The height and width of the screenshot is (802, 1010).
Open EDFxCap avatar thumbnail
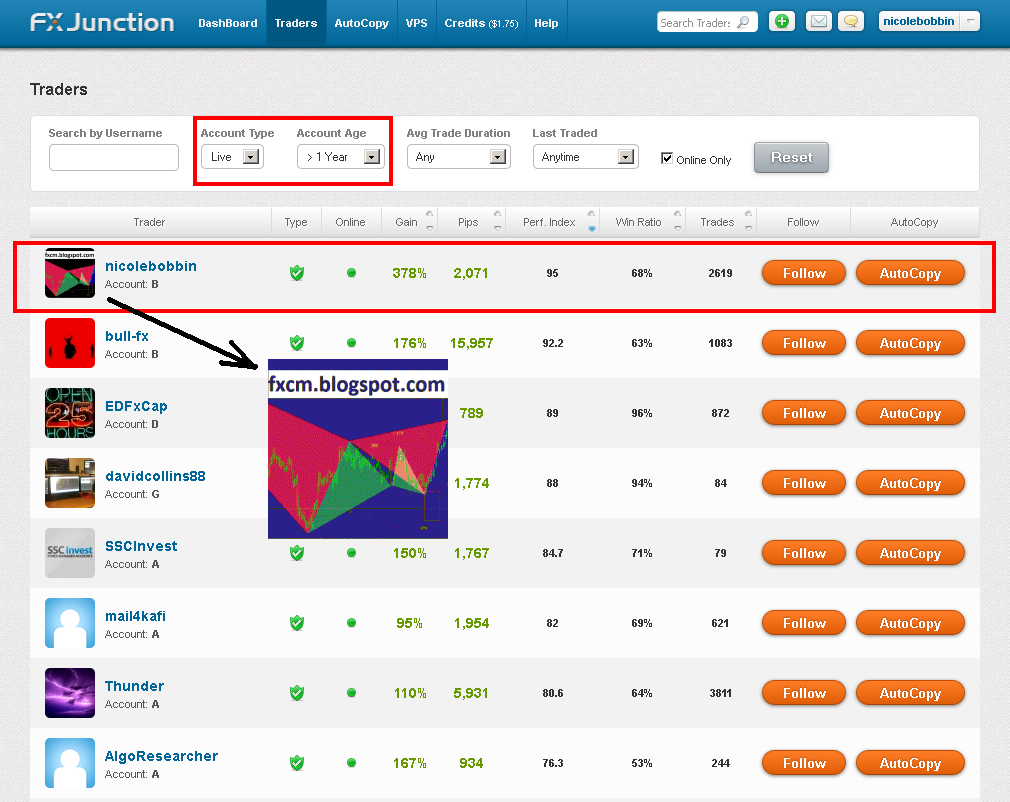click(70, 413)
